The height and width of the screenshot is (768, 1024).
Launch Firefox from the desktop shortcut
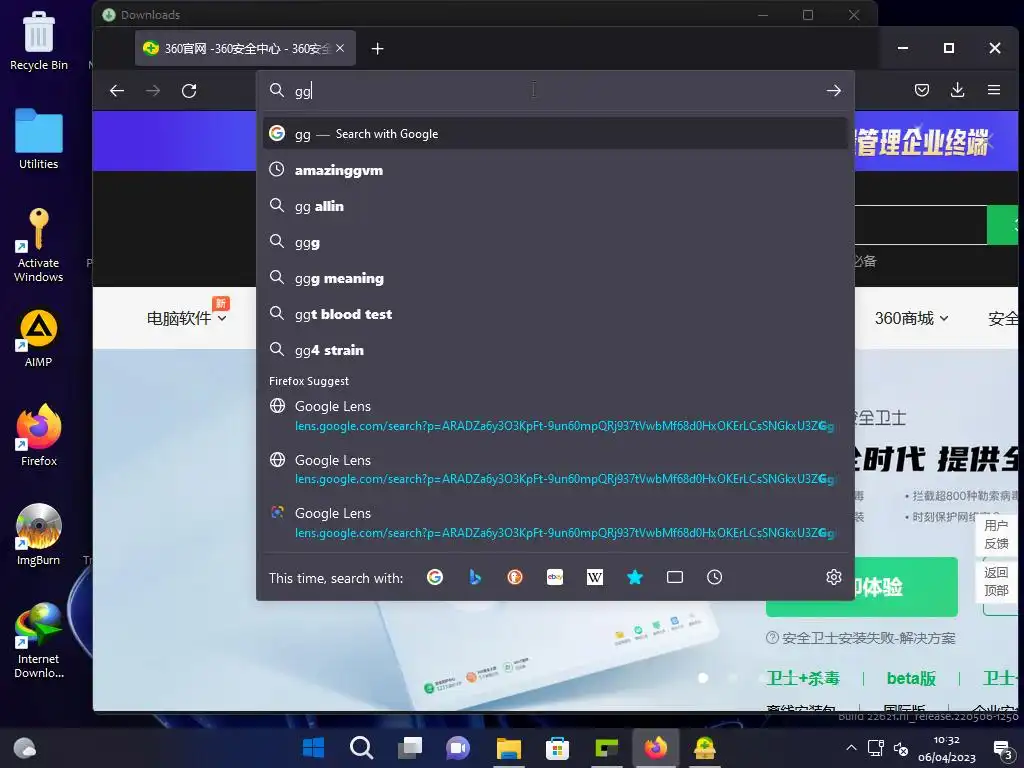39,435
